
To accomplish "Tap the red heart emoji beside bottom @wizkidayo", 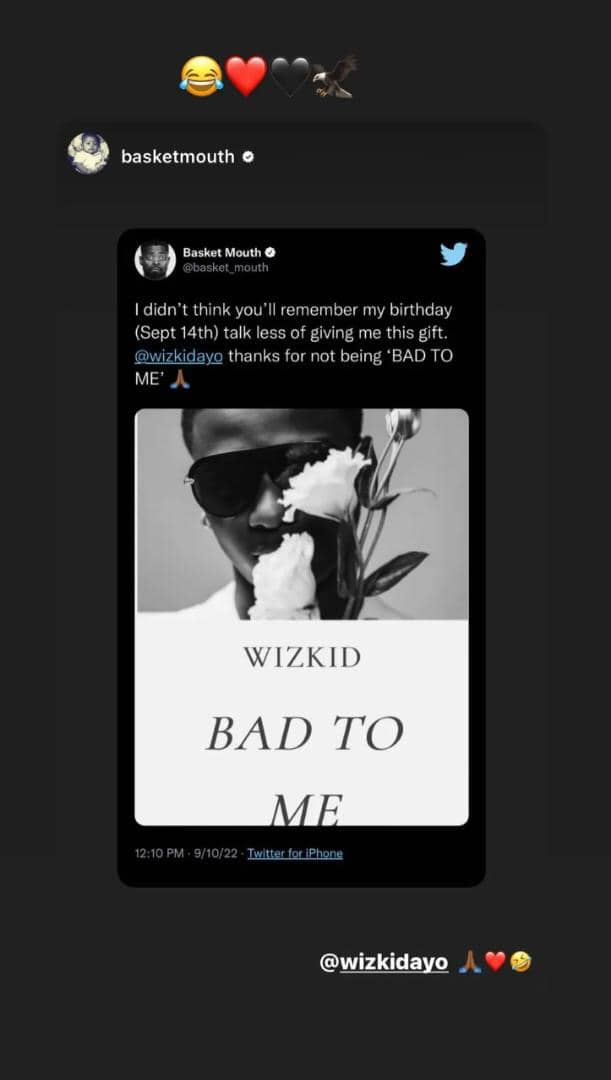I will [x=495, y=962].
